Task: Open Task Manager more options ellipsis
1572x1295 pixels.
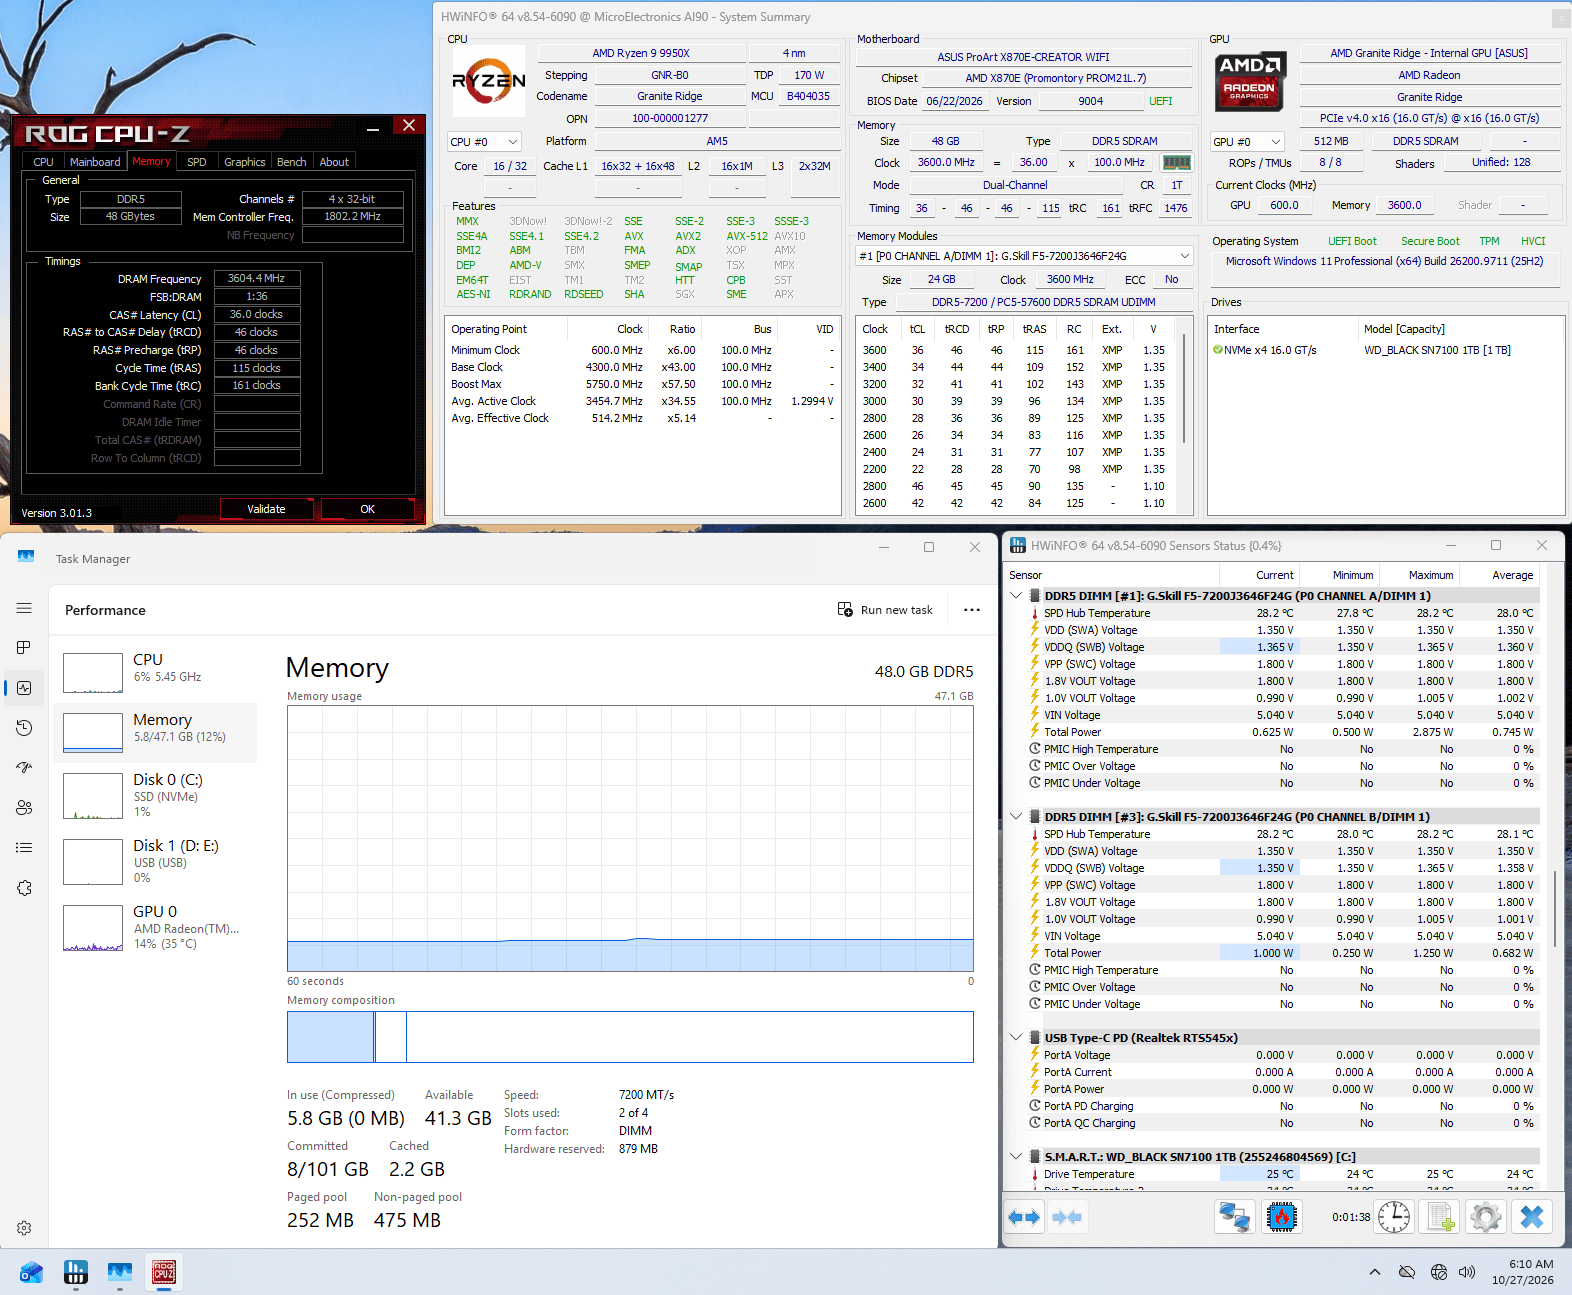Action: [x=972, y=610]
